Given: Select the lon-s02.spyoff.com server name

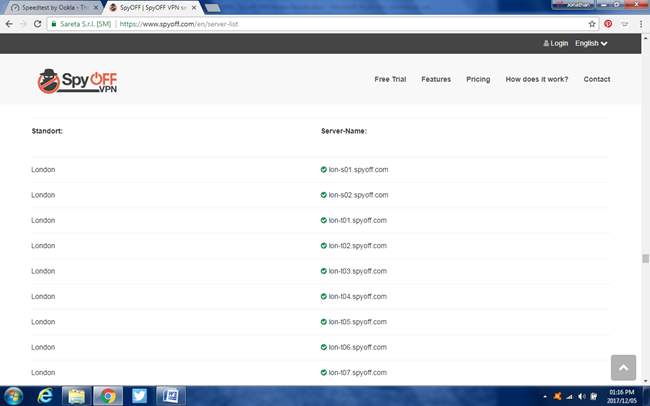Looking at the screenshot, I should 359,194.
